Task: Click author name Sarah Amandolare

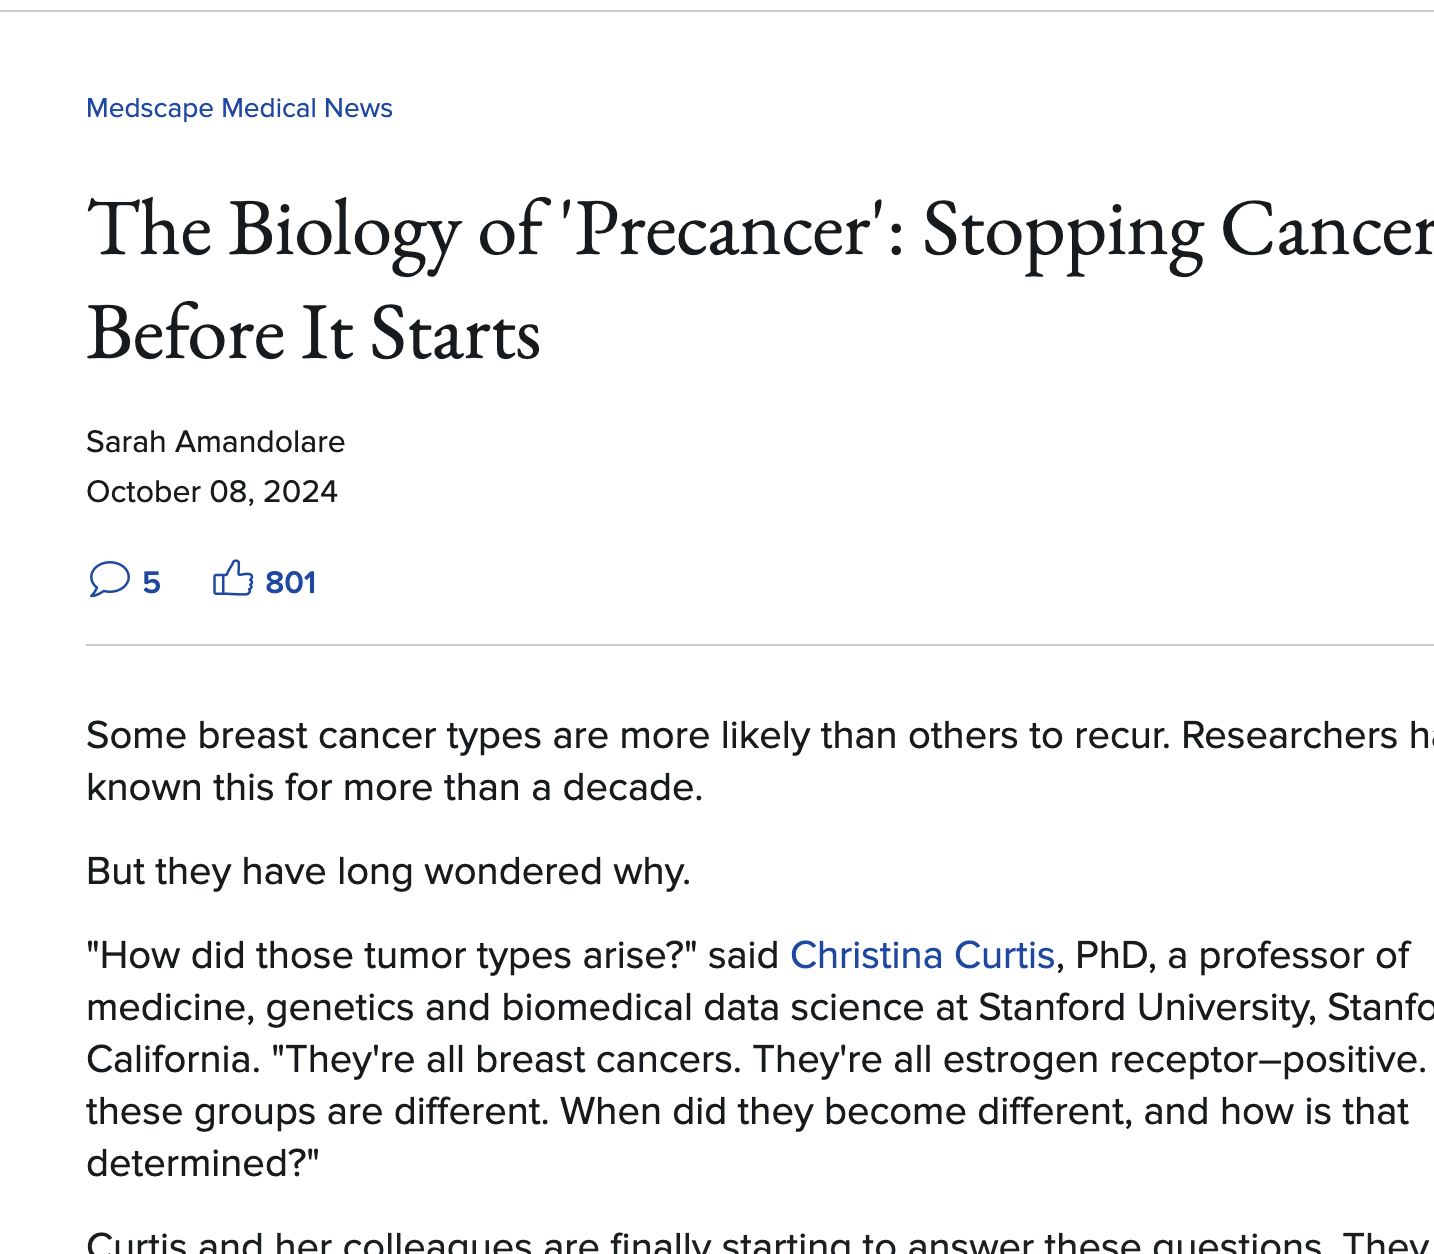Action: click(216, 442)
